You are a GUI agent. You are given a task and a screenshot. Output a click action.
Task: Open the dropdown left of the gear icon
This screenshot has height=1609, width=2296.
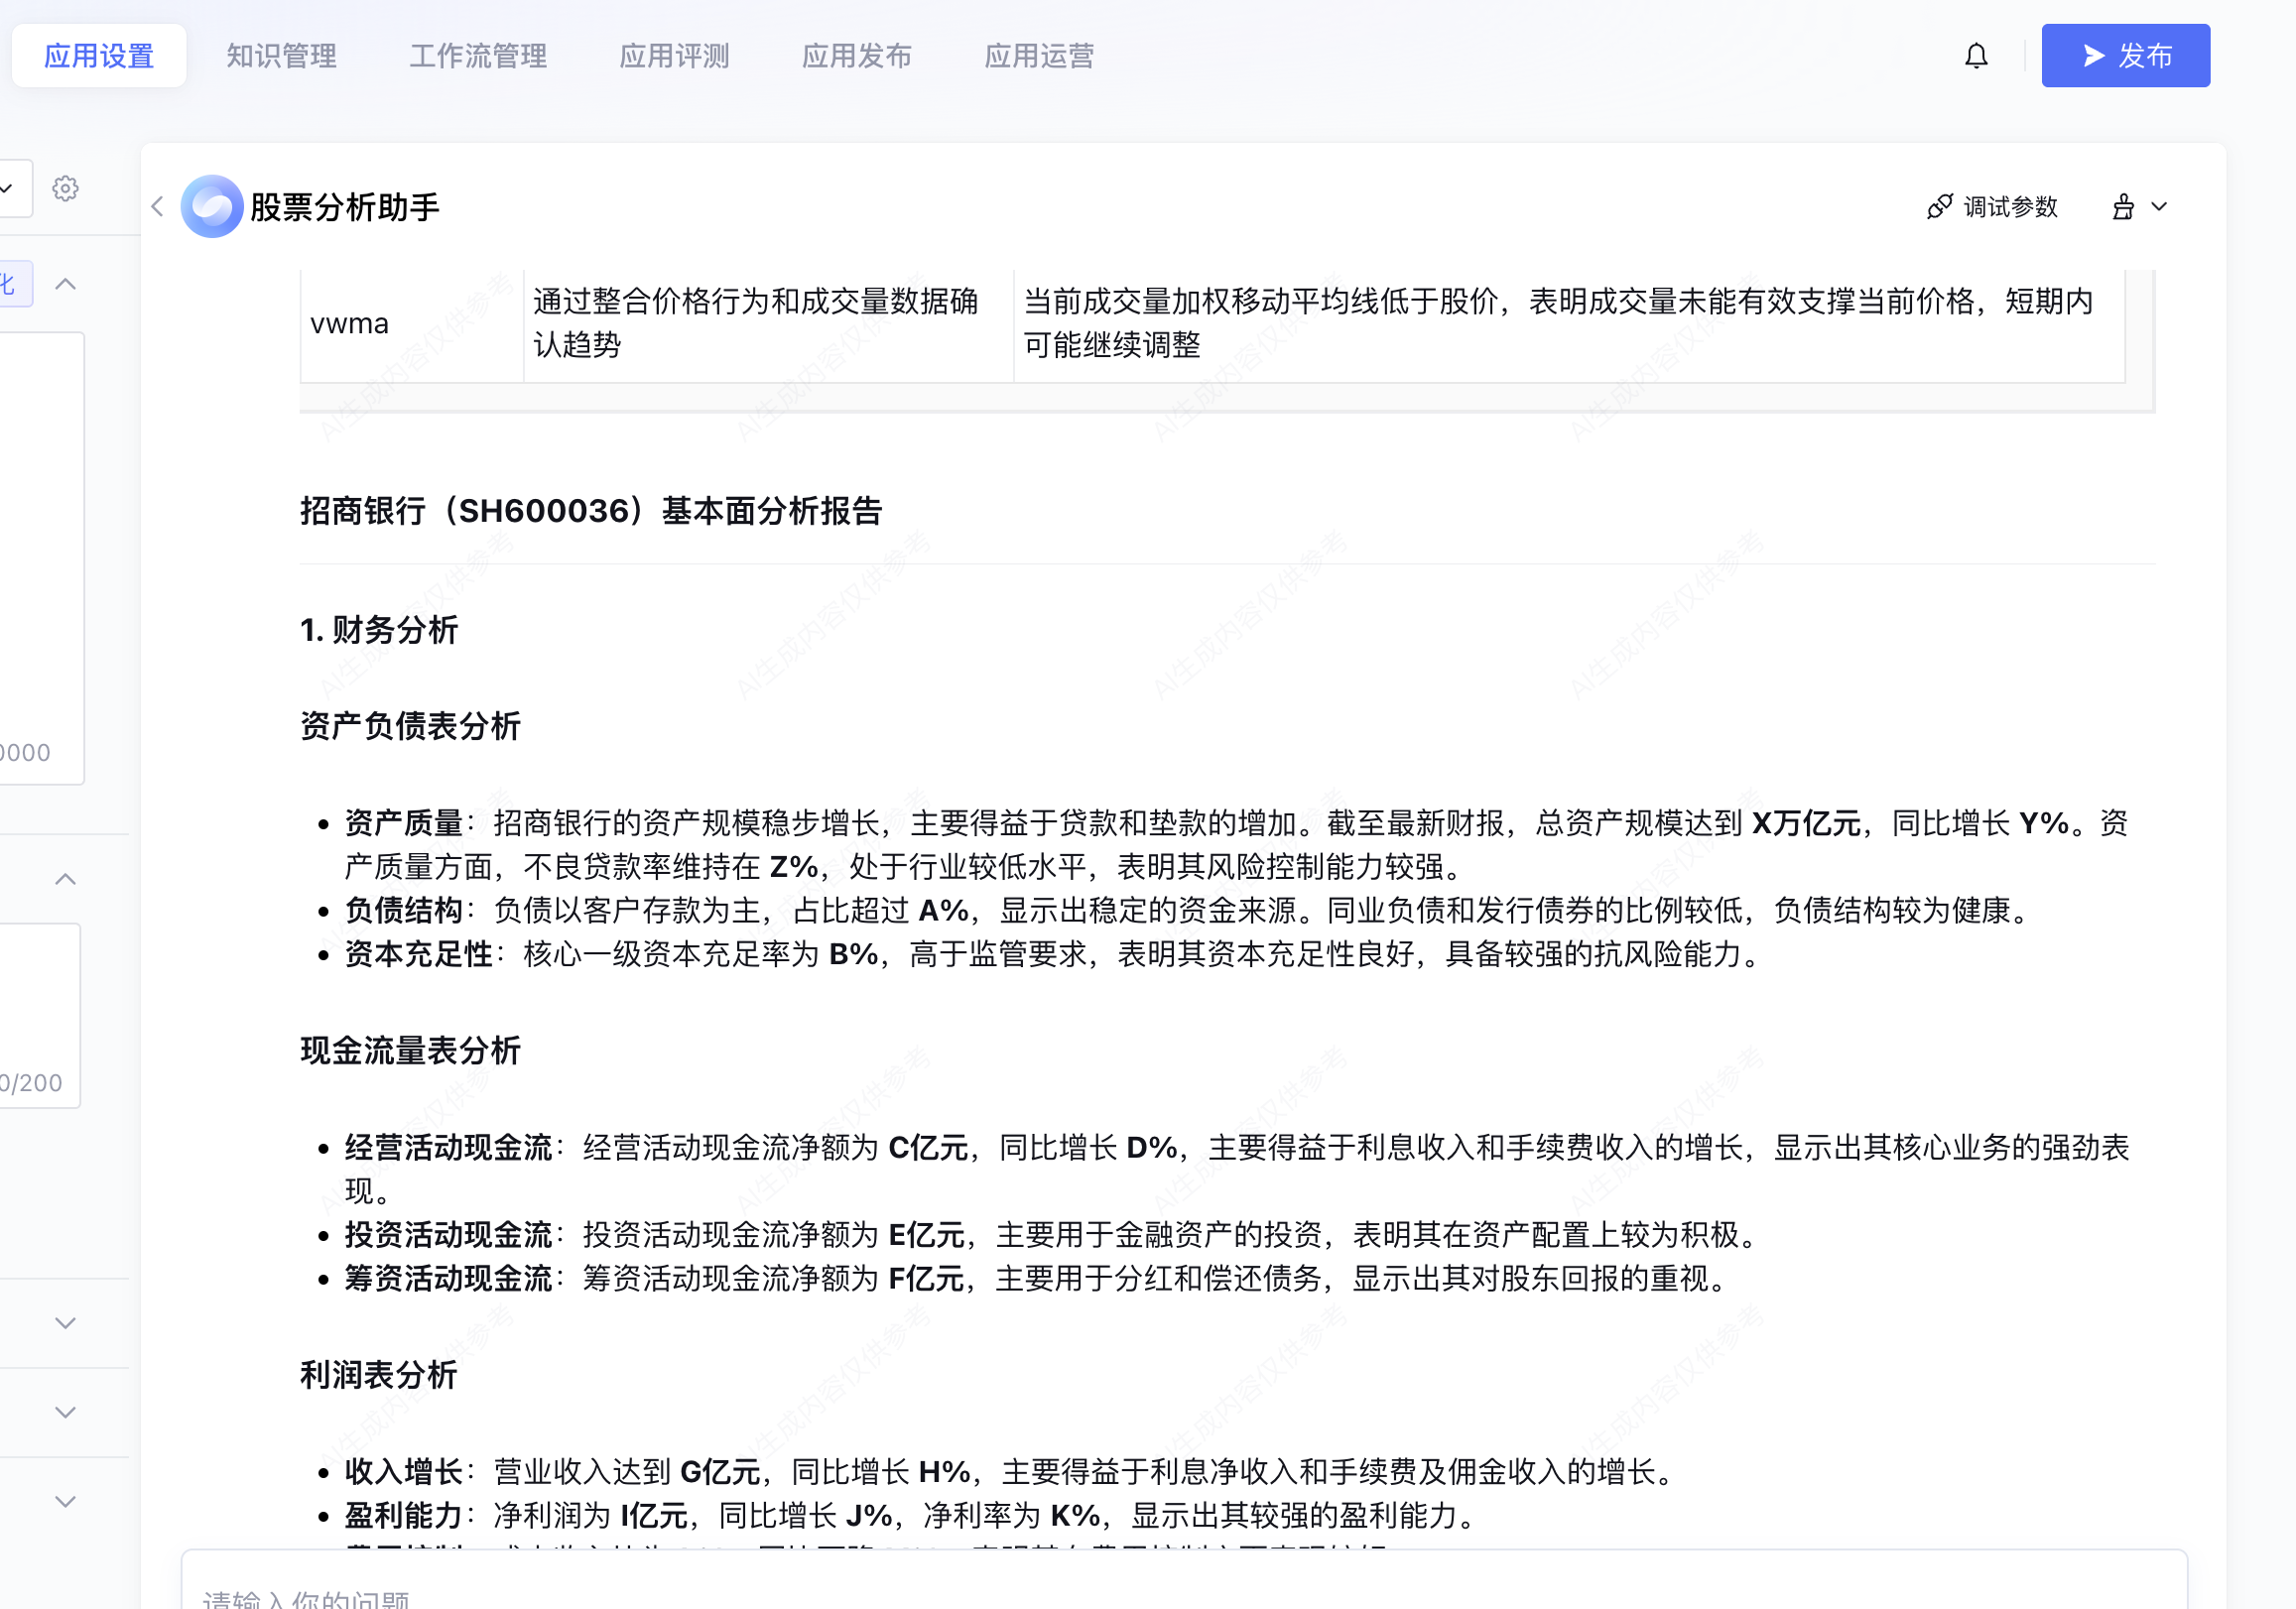tap(14, 188)
